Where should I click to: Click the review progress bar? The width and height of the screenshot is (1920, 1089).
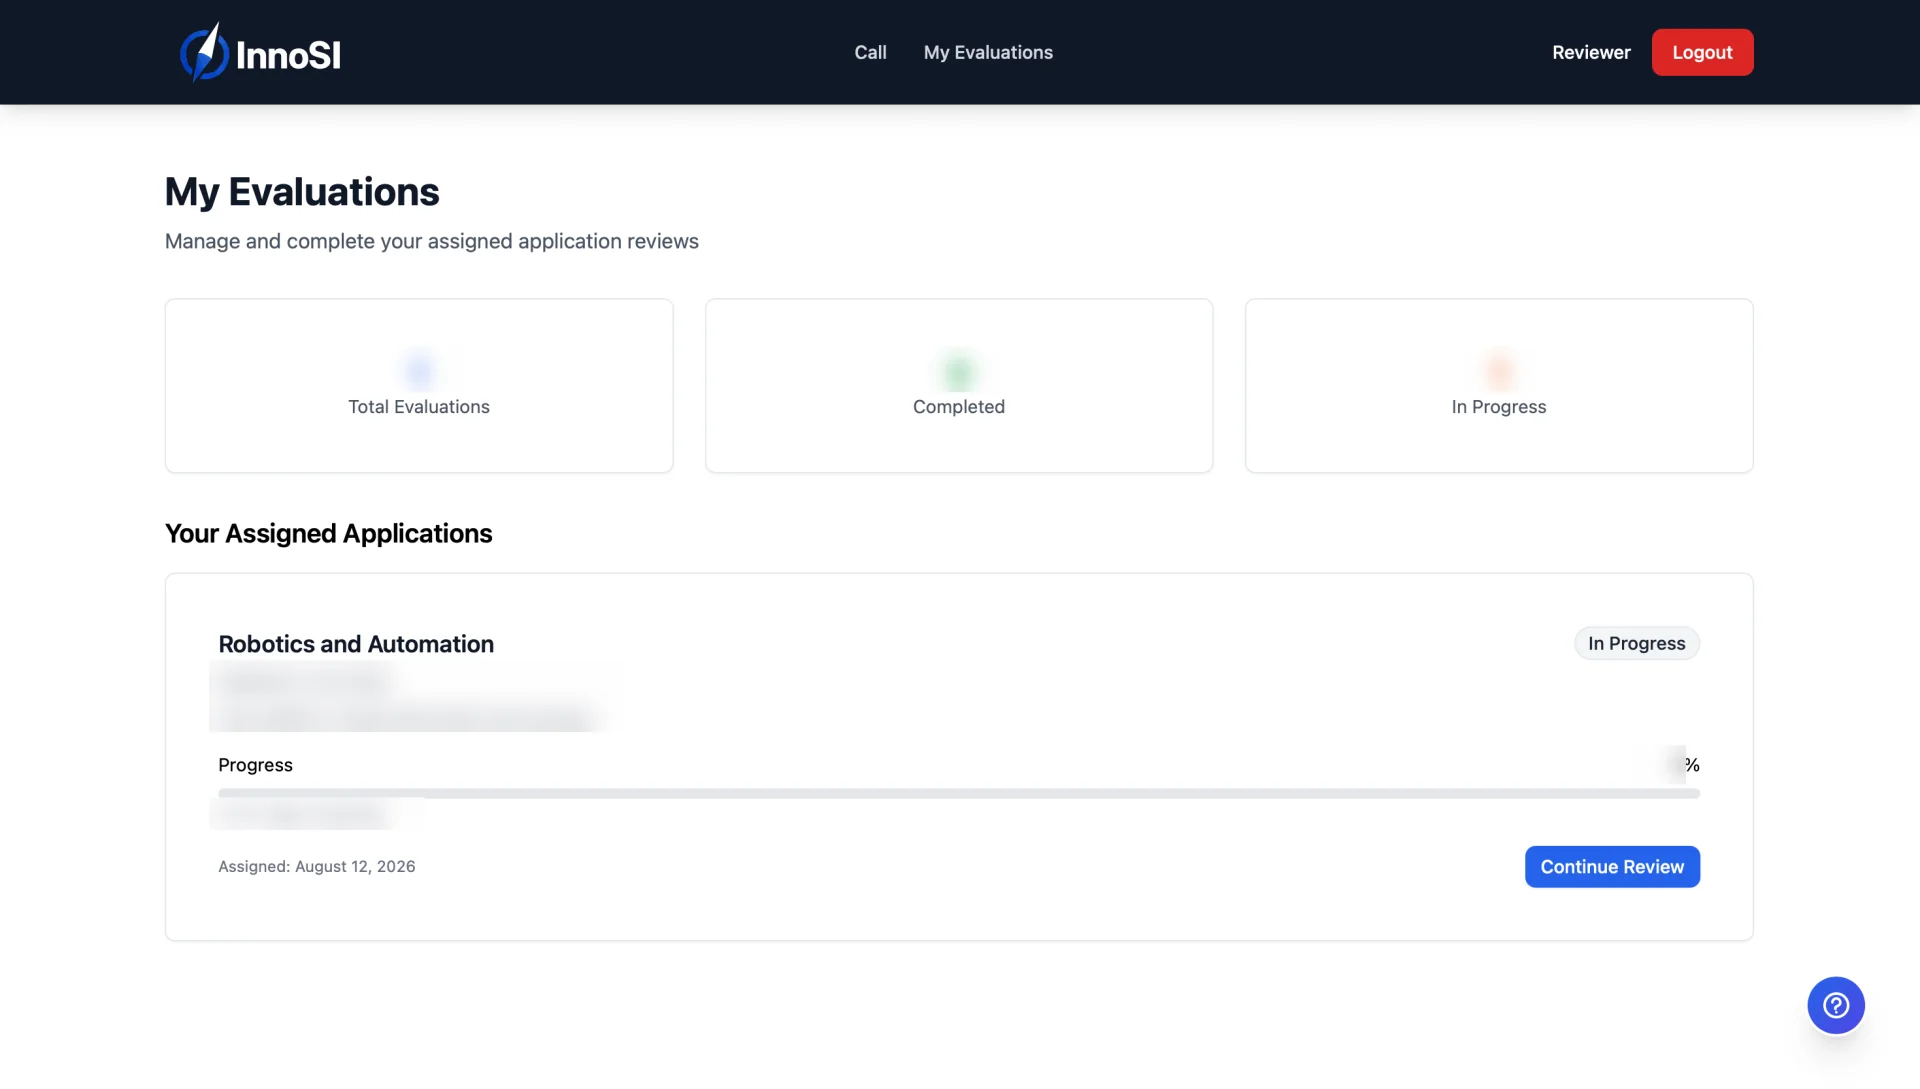click(x=959, y=793)
